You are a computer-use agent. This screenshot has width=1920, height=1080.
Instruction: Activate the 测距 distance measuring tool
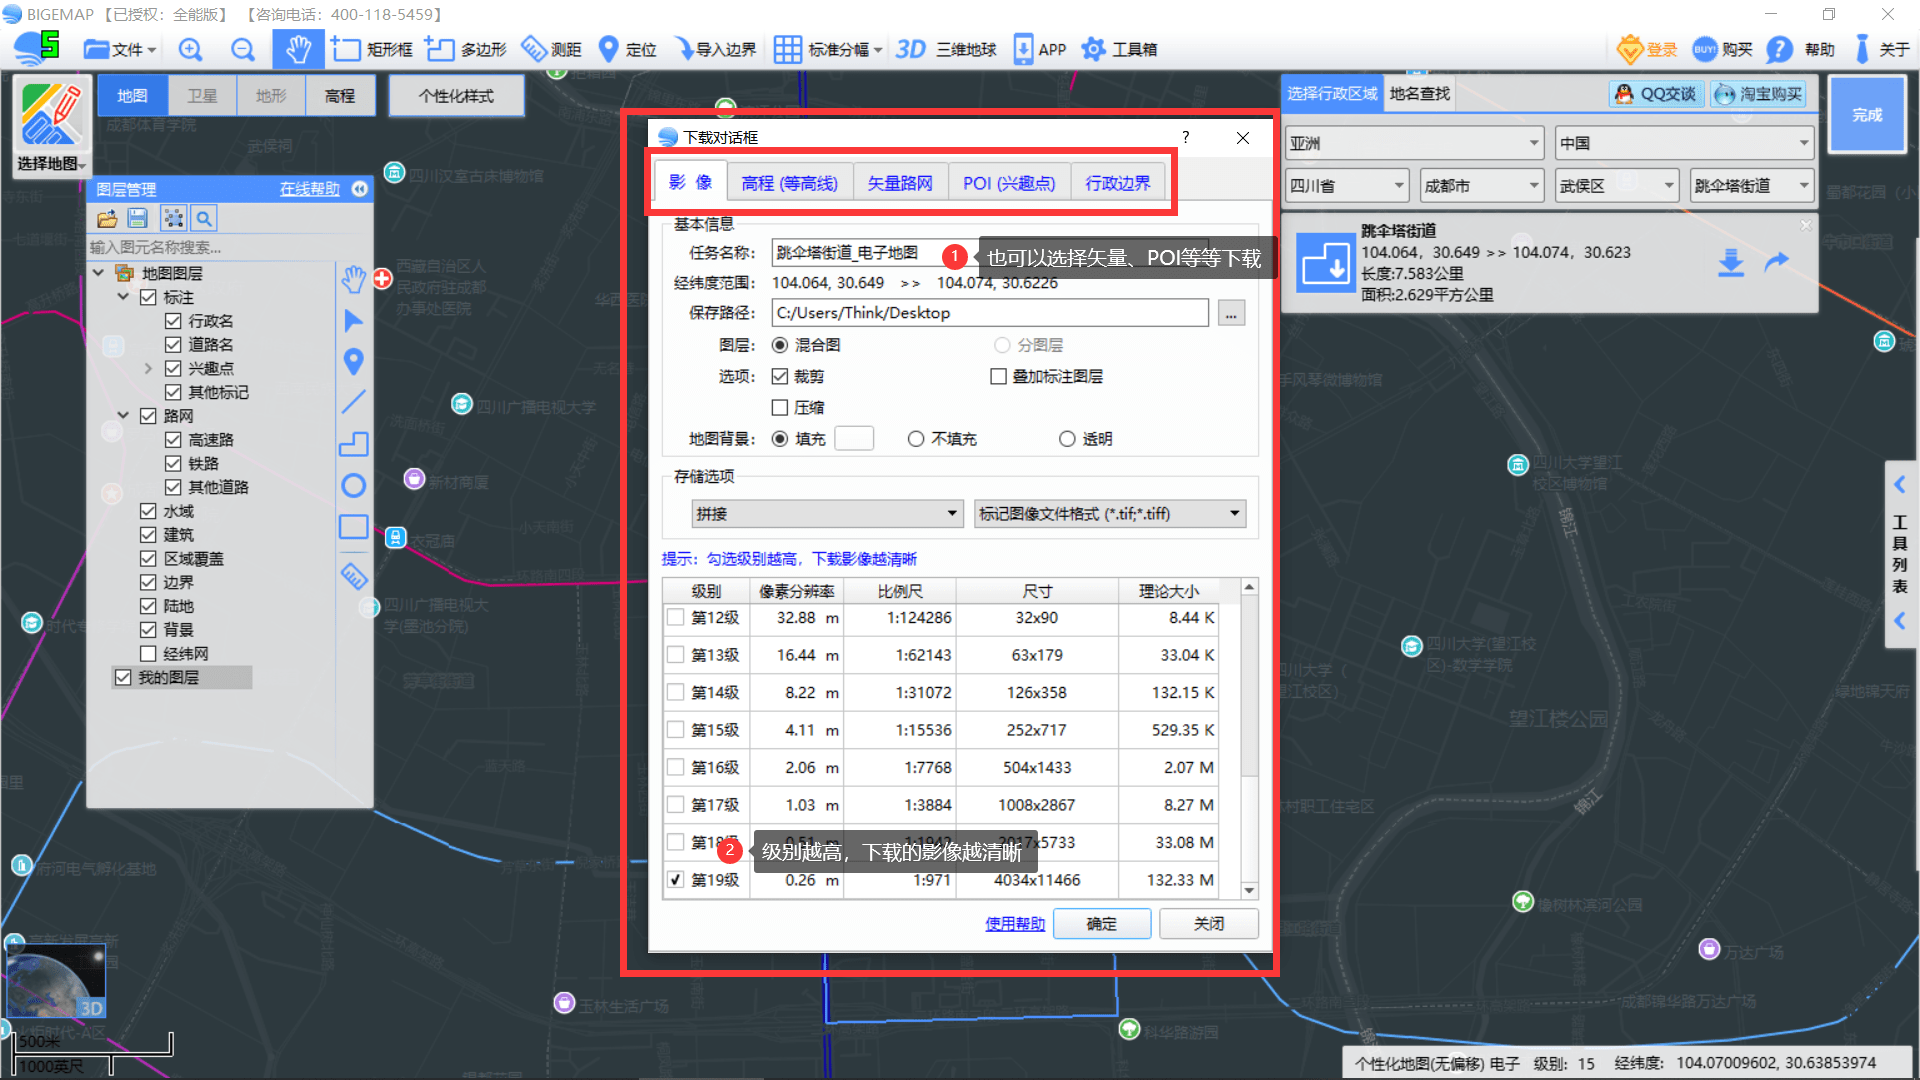tap(552, 49)
